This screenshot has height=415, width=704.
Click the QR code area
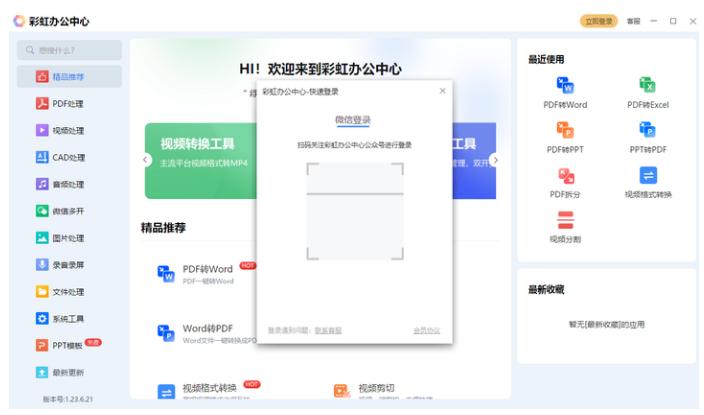pos(355,211)
